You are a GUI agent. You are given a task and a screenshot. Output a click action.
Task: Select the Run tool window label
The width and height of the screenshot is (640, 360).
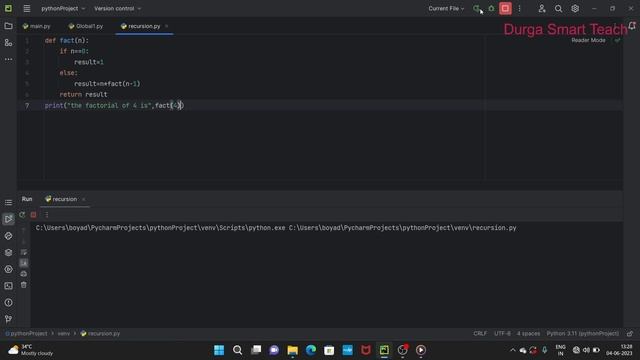(x=27, y=199)
